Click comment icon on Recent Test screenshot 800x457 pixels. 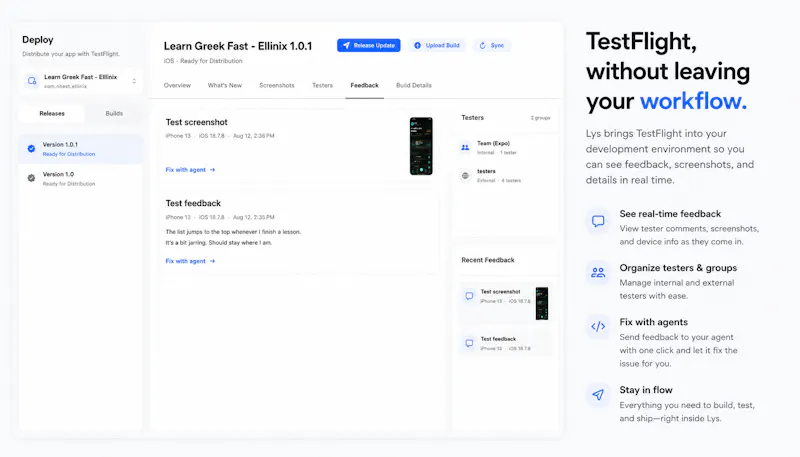tap(469, 296)
